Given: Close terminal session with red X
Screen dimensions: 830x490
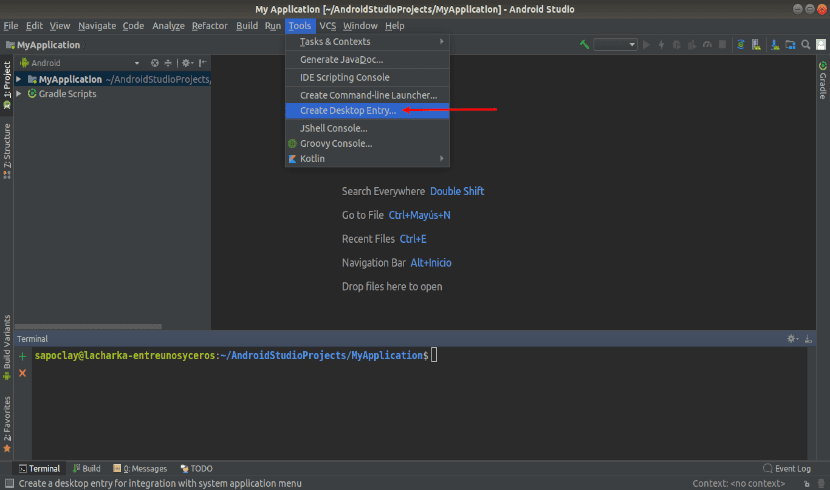Looking at the screenshot, I should point(22,373).
